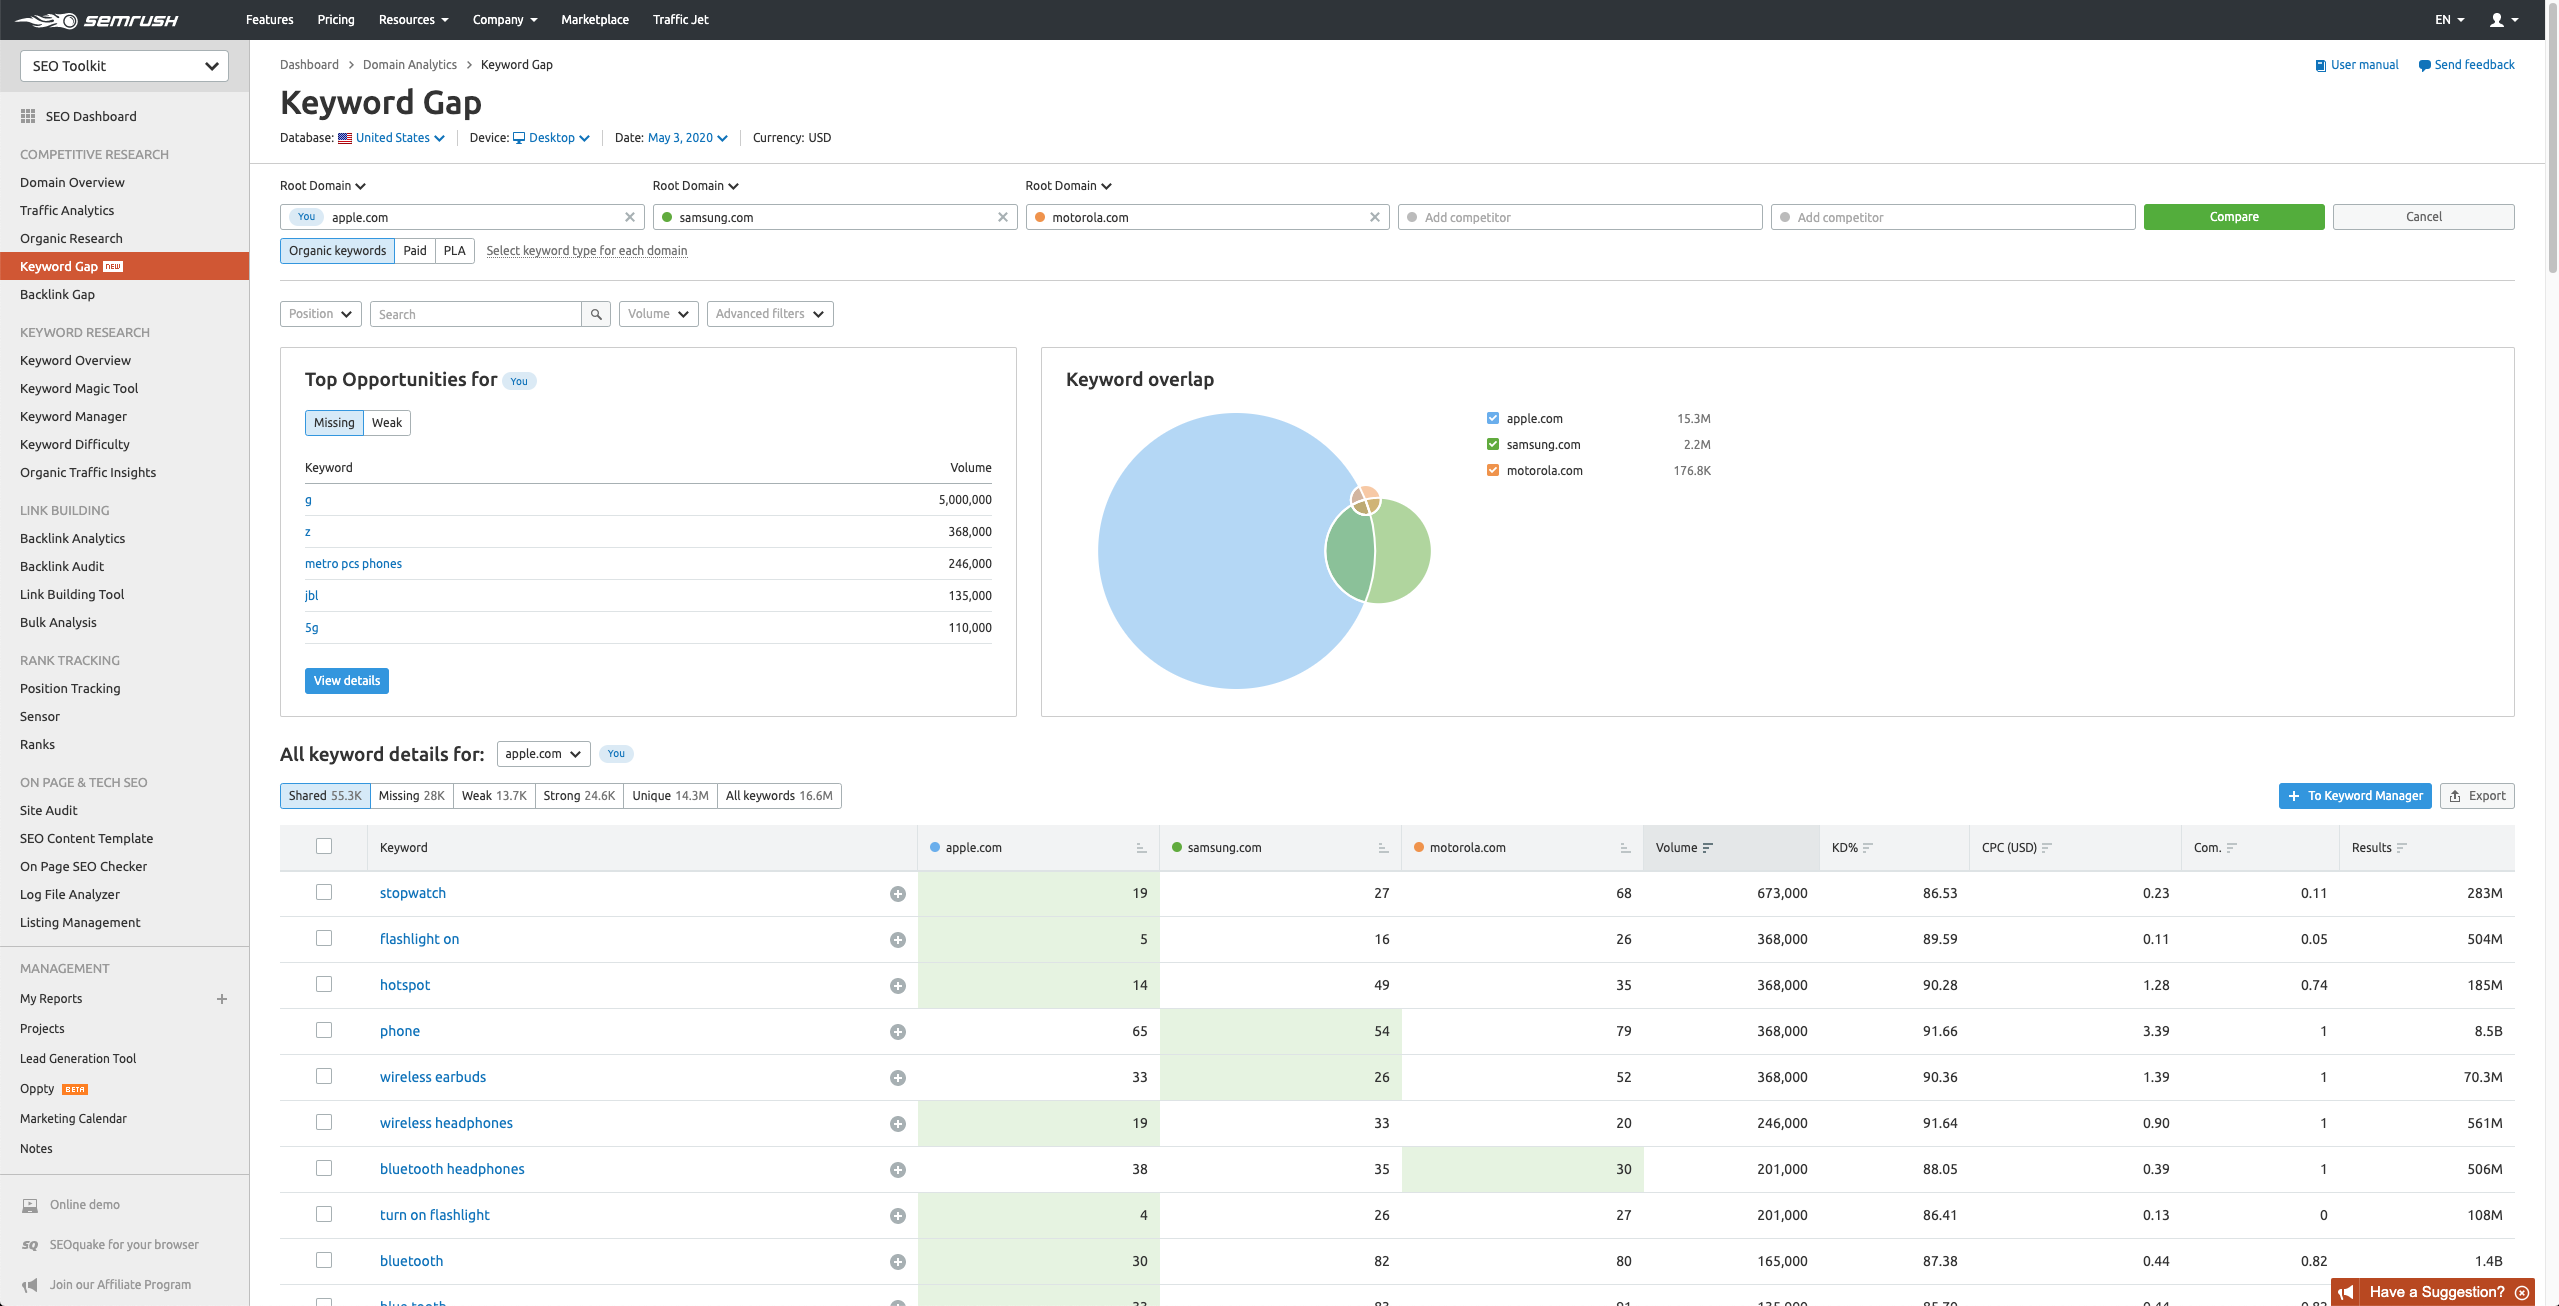
Task: Click the To Keyword Manager button
Action: (2355, 796)
